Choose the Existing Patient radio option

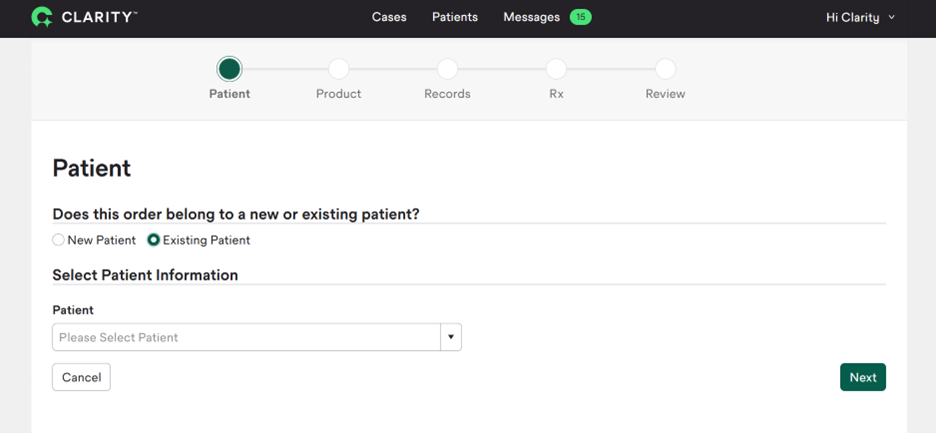tap(154, 240)
